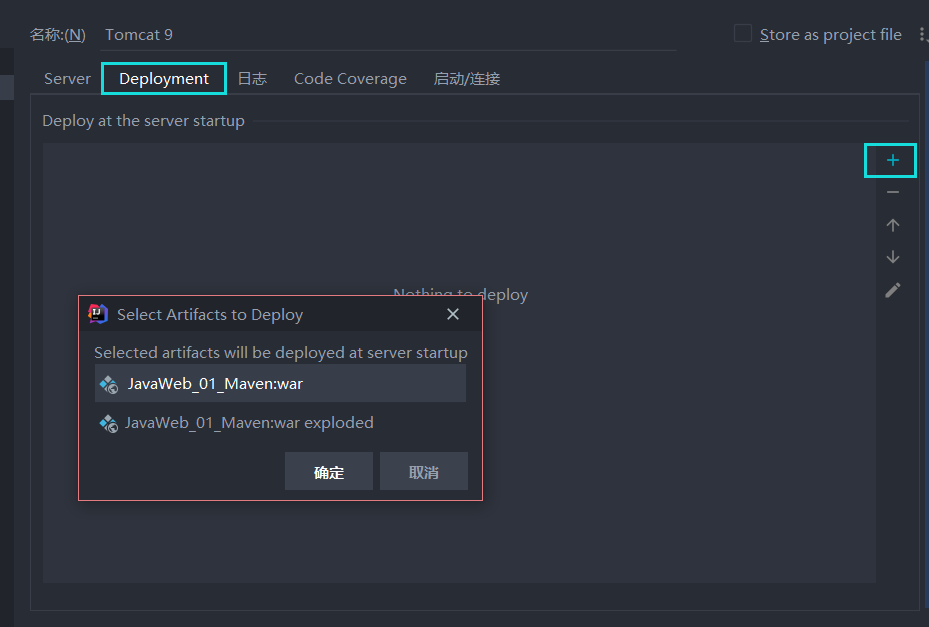Click the minus icon to remove deployment item
Image resolution: width=929 pixels, height=627 pixels.
pos(892,192)
